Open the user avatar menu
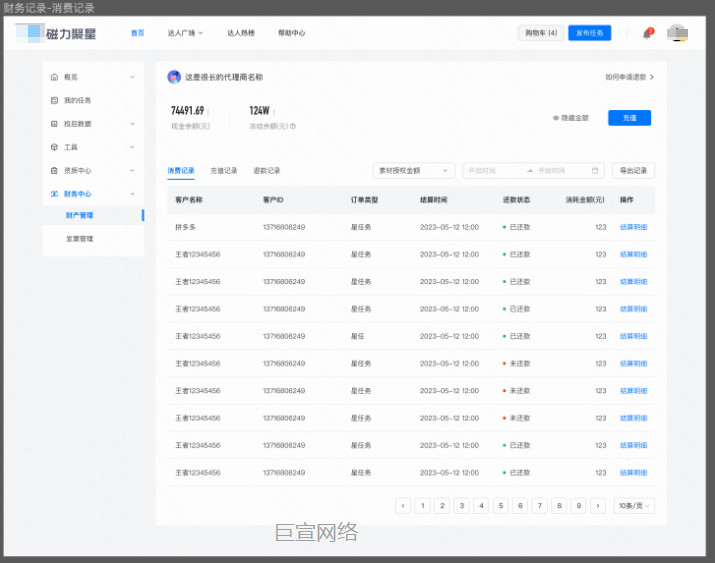The width and height of the screenshot is (715, 563). click(x=677, y=33)
